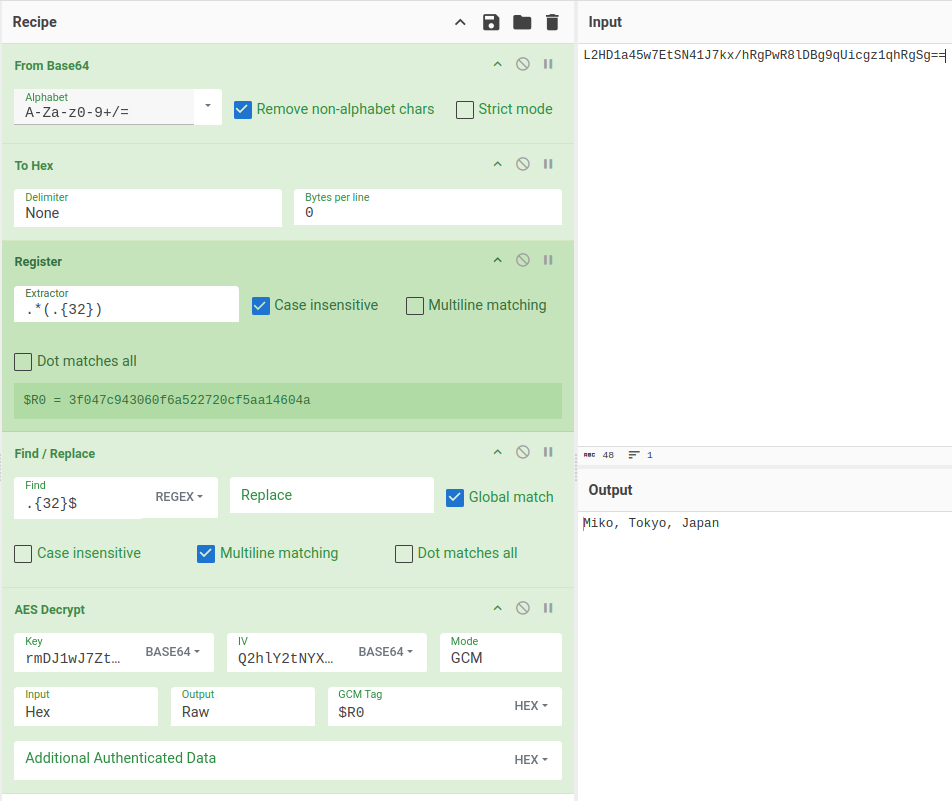Toggle Dot matches all in Register
This screenshot has height=801, width=952.
pyautogui.click(x=24, y=362)
